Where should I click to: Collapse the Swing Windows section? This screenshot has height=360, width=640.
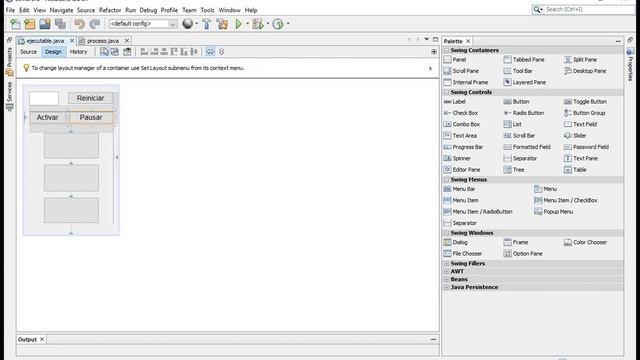tap(447, 233)
